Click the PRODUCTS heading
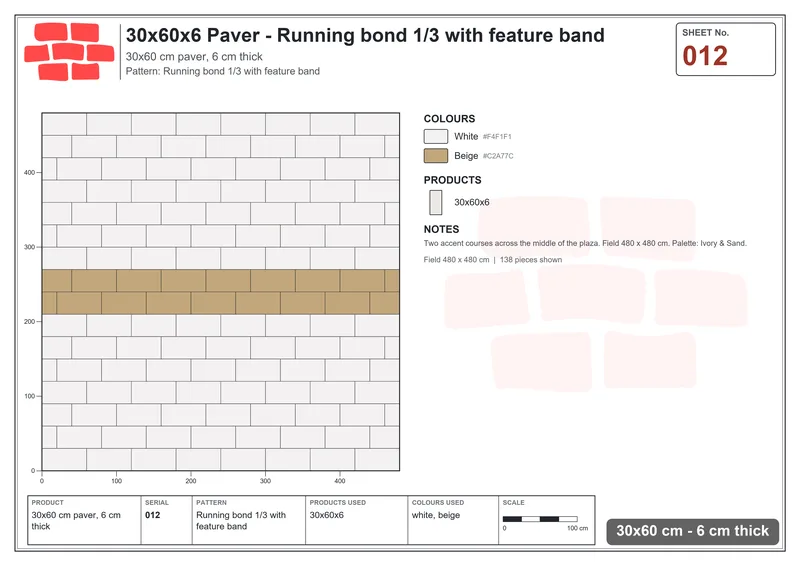The height and width of the screenshot is (566, 800). [x=453, y=180]
